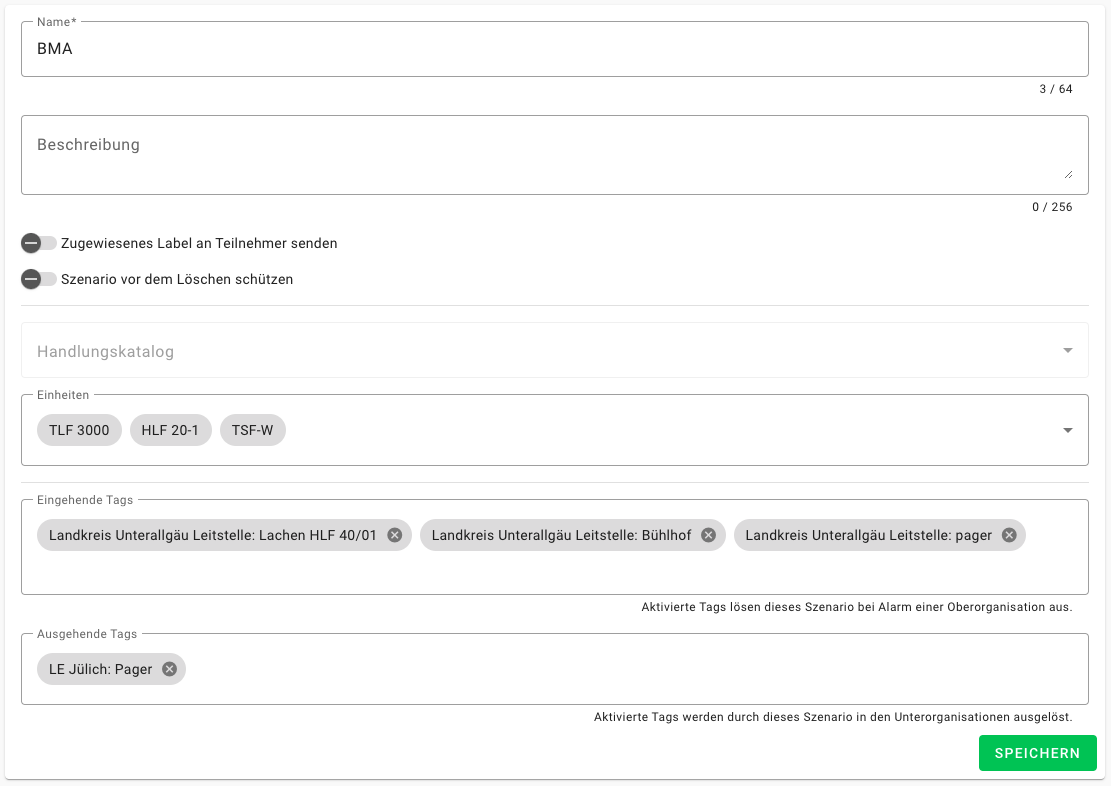Select the TLF 3000 unit chip
This screenshot has height=786, width=1111.
pyautogui.click(x=79, y=430)
